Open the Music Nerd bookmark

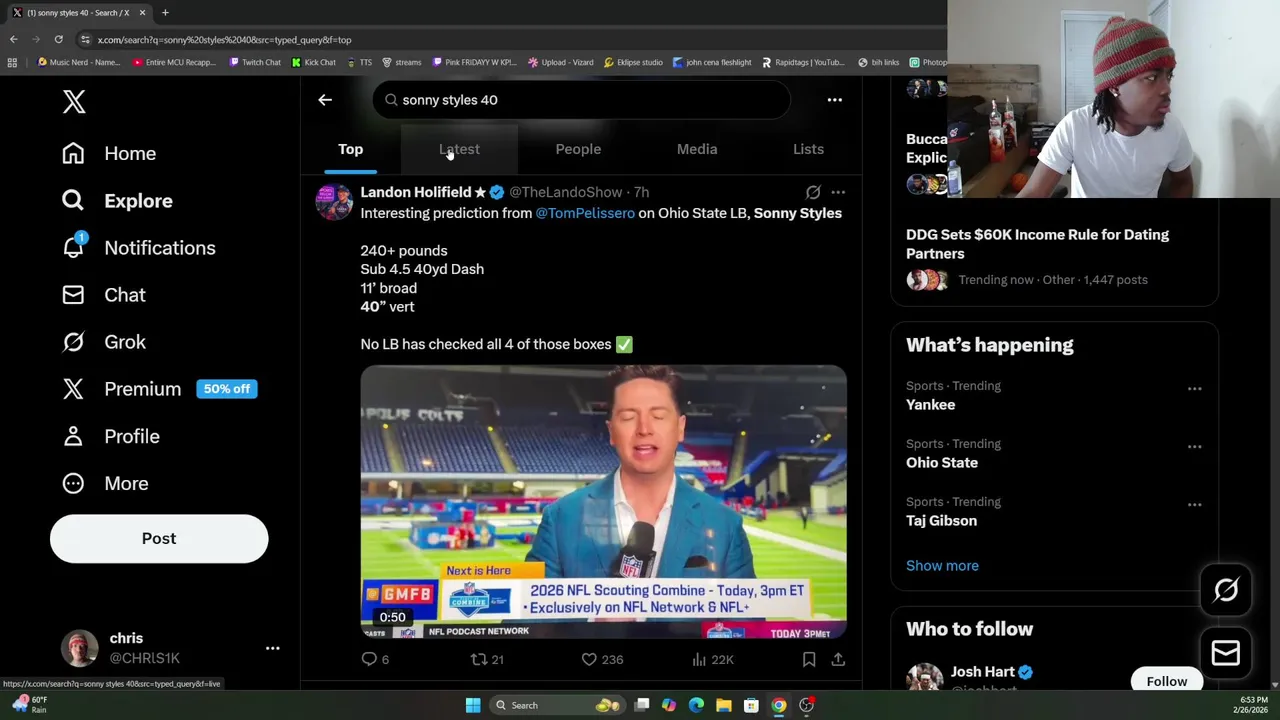click(x=78, y=62)
